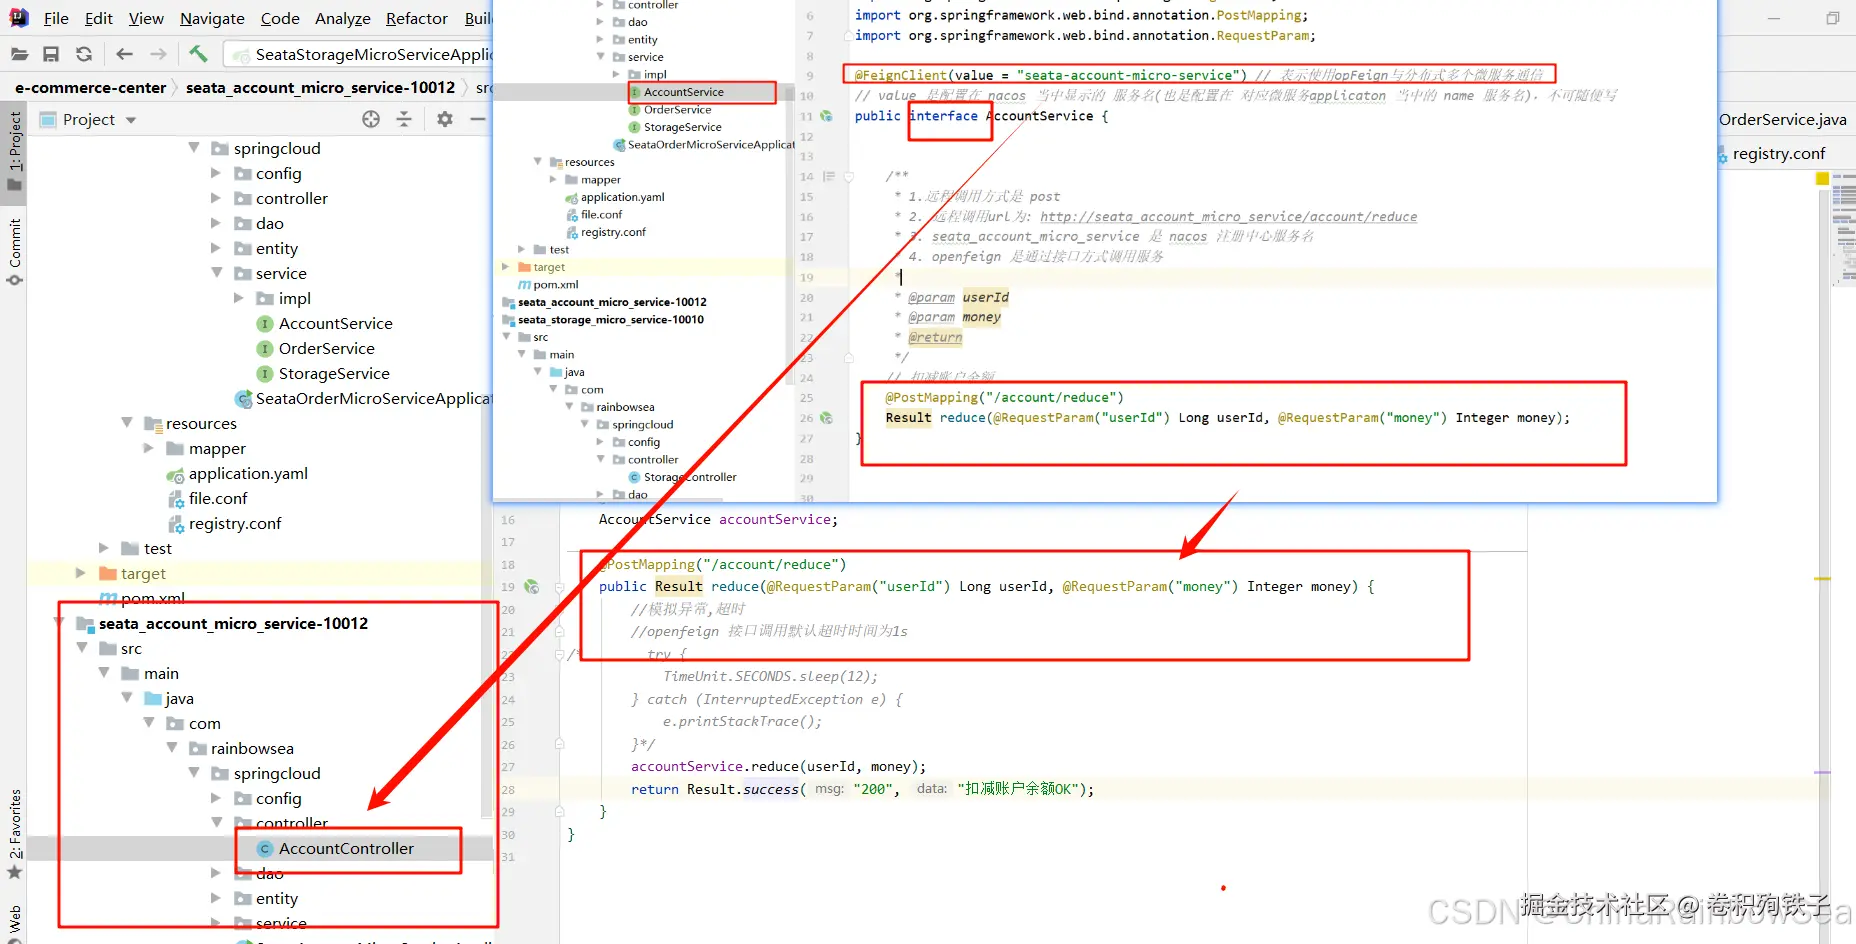Toggle code fold marker on line 19

(x=559, y=587)
